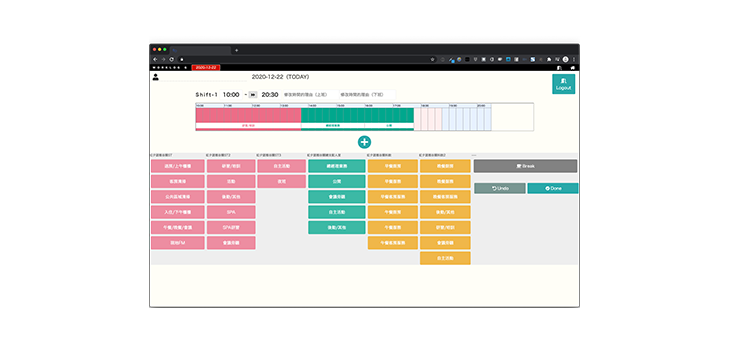Screen dimensions: 730x360
Task: Click the clock-out (下班) reason input field
Action: tap(367, 95)
